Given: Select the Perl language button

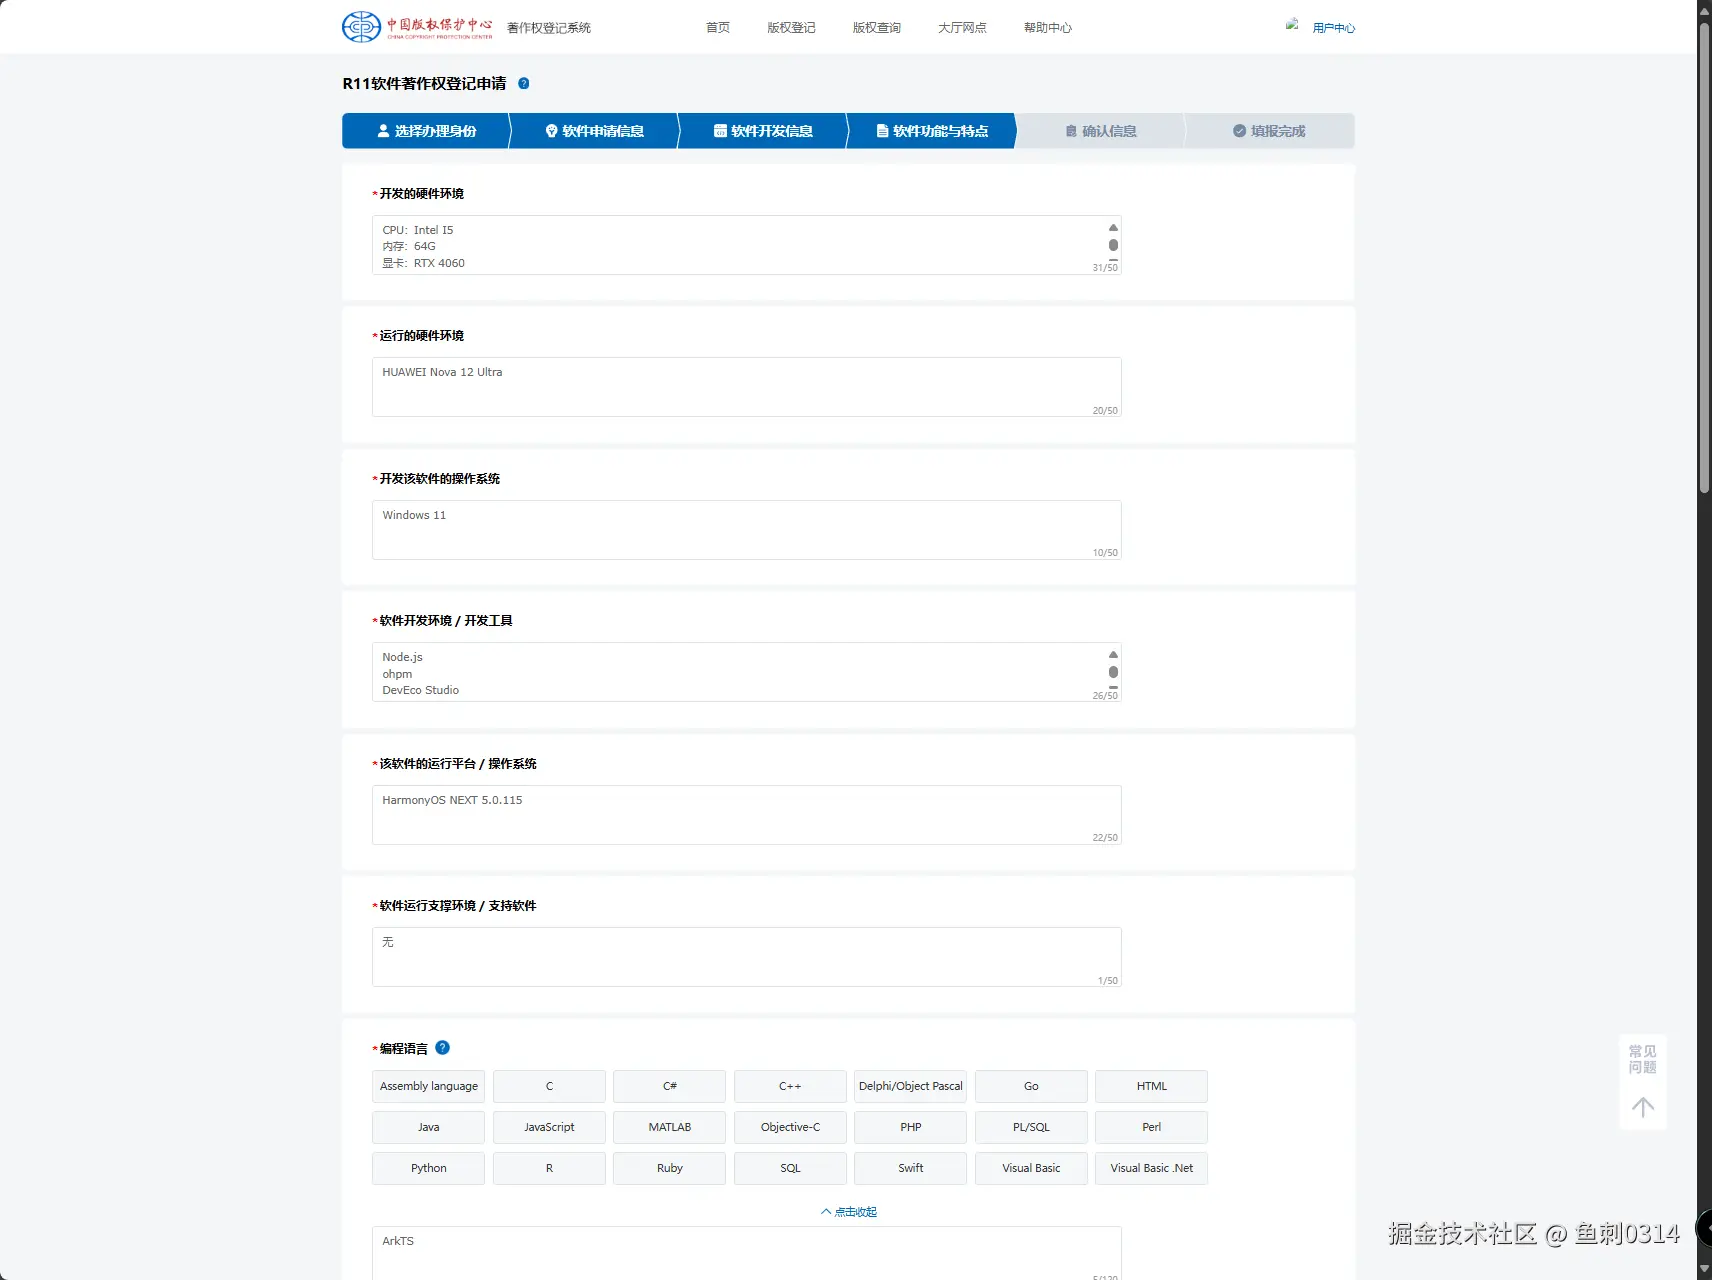Looking at the screenshot, I should pos(1151,1127).
